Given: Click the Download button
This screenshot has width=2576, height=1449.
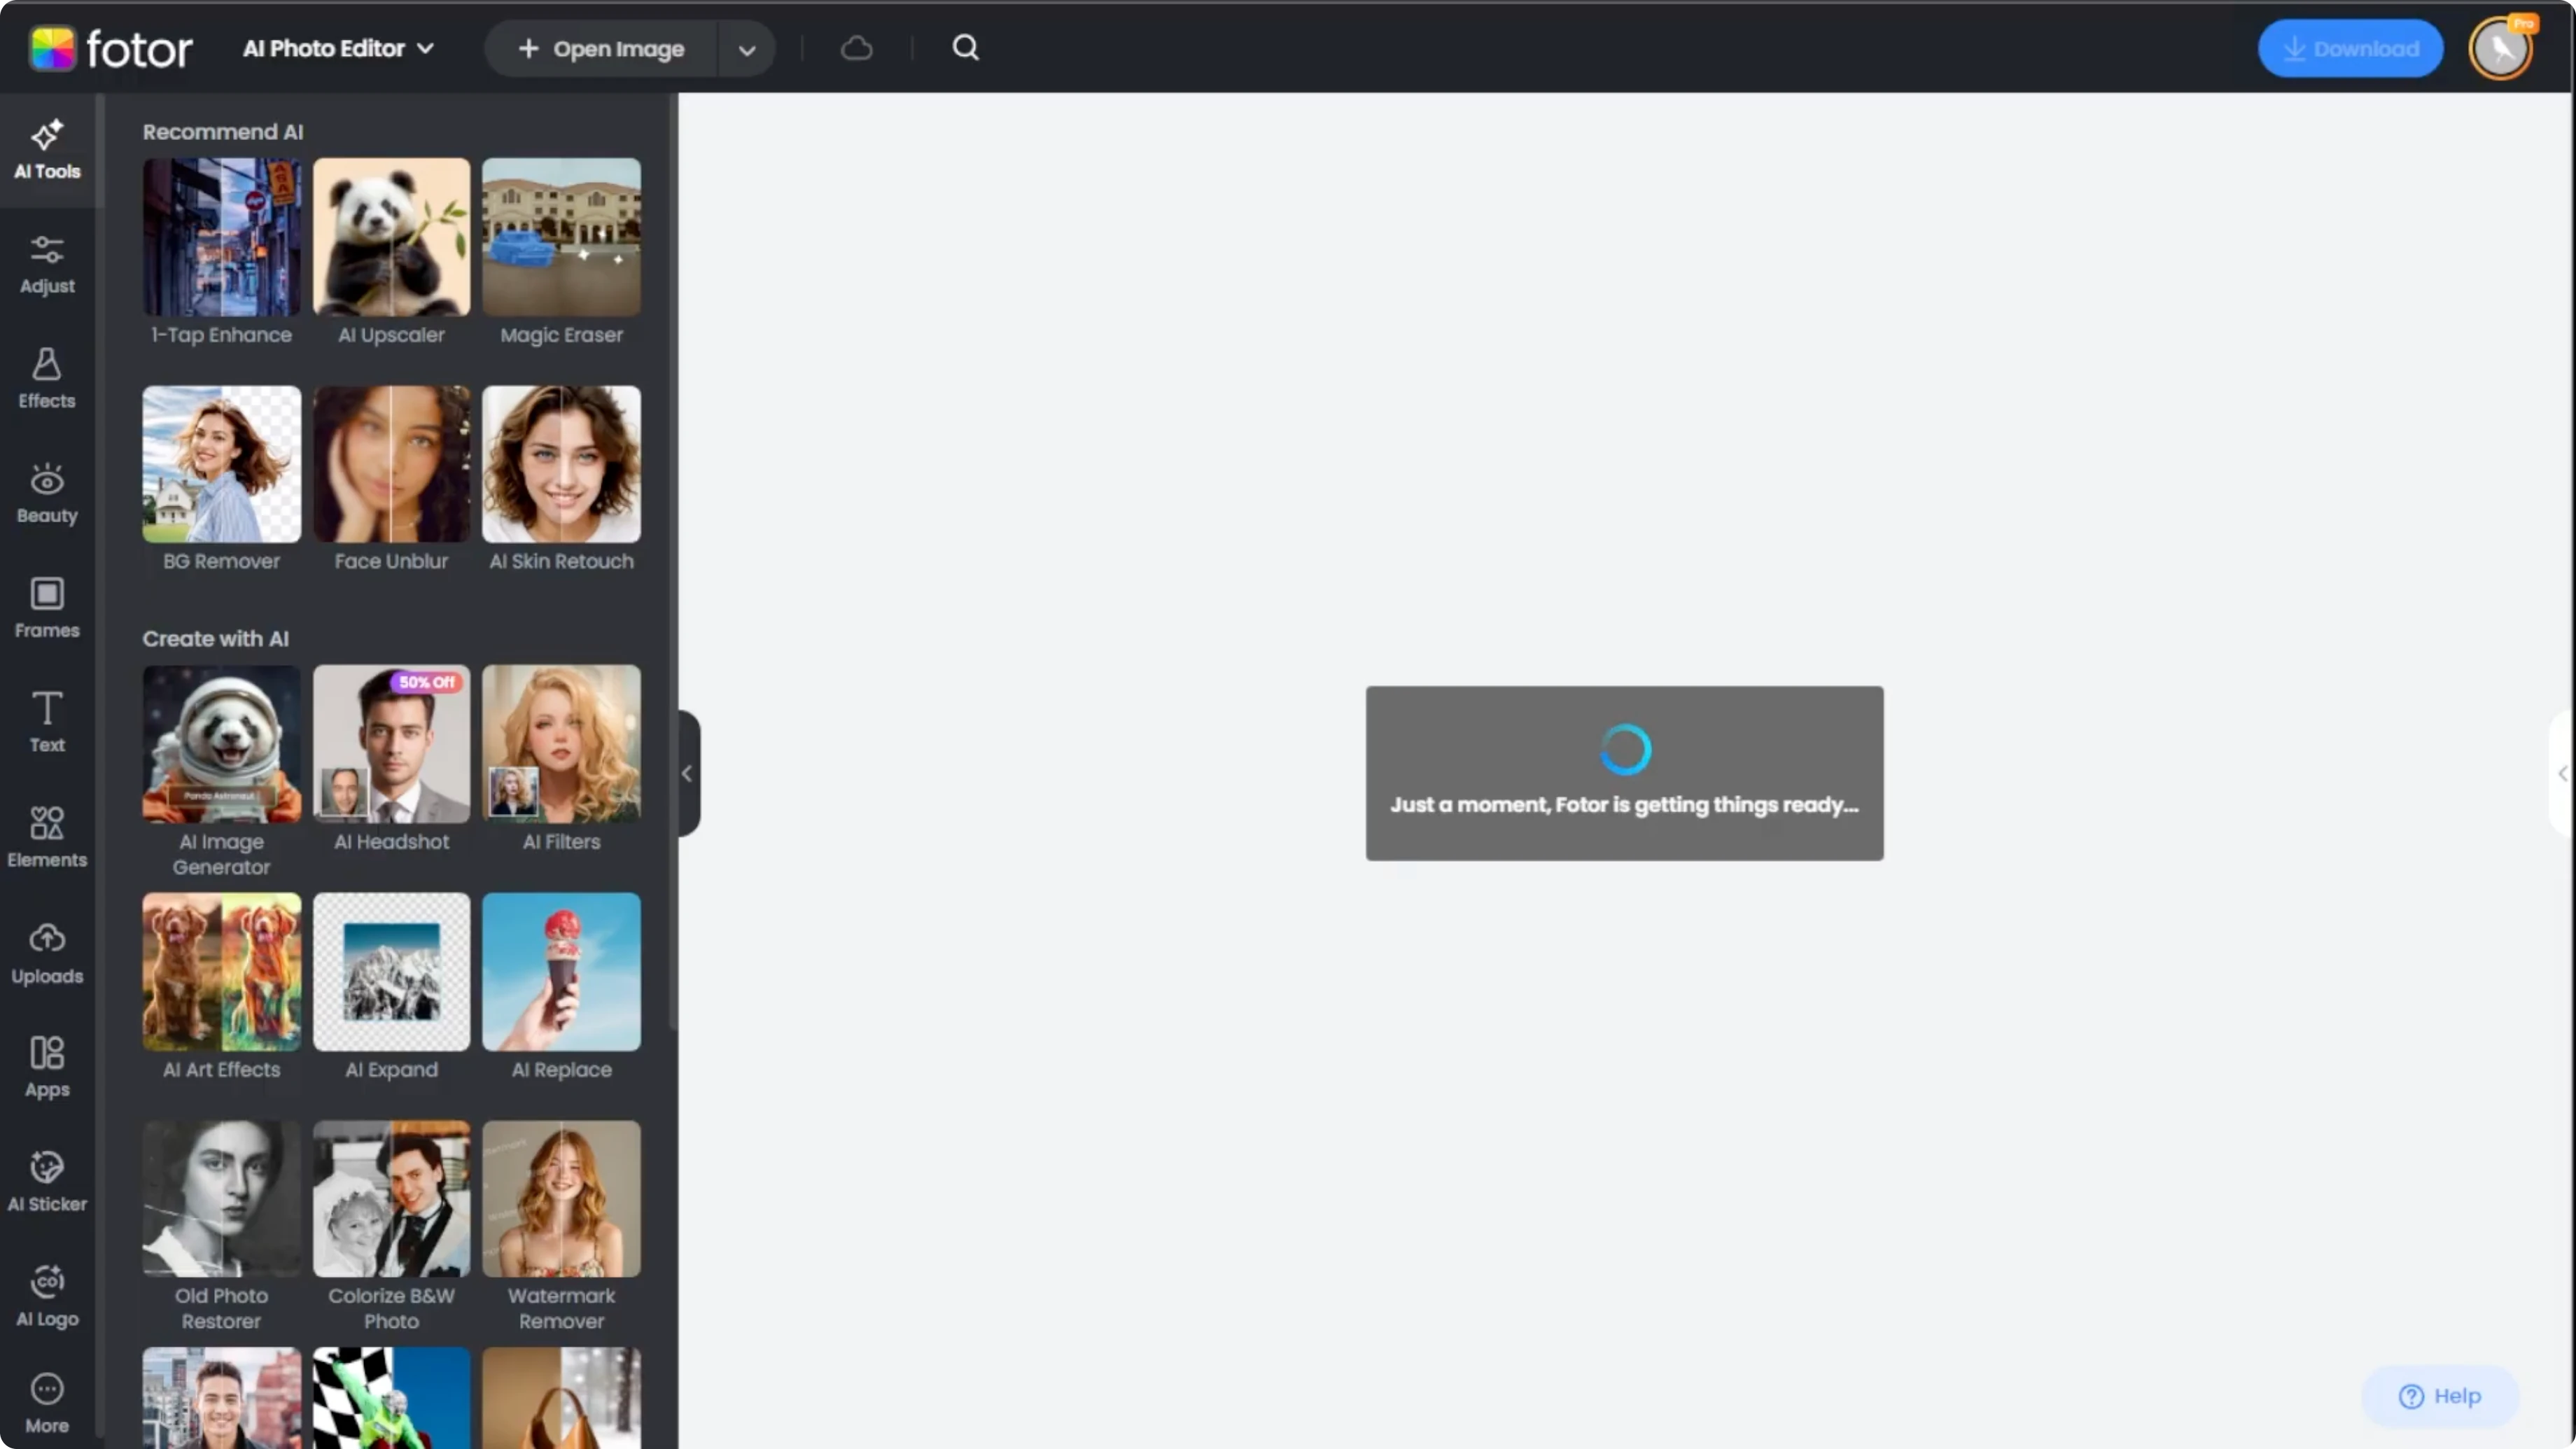Looking at the screenshot, I should point(2350,48).
